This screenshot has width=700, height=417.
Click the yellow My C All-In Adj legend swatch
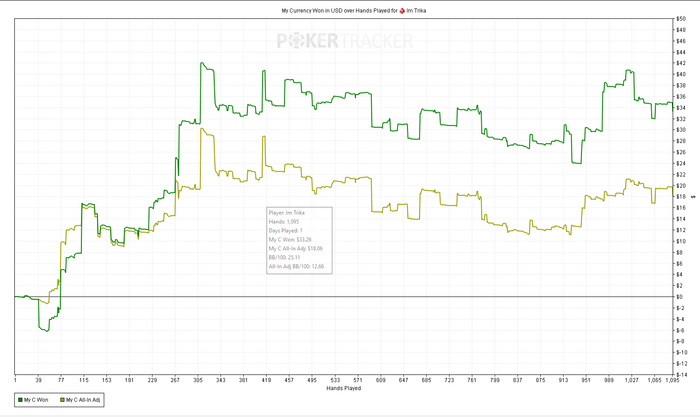[62, 400]
